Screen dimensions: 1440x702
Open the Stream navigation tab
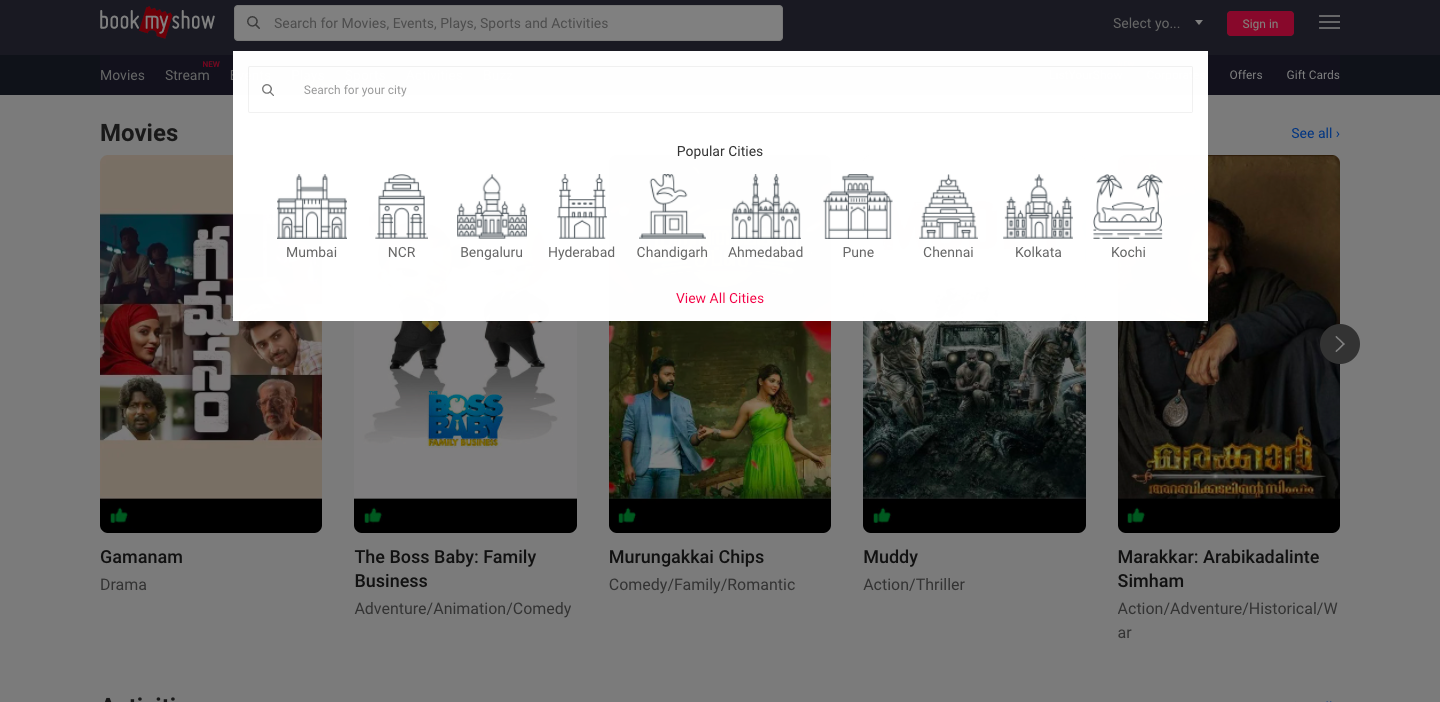tap(187, 75)
